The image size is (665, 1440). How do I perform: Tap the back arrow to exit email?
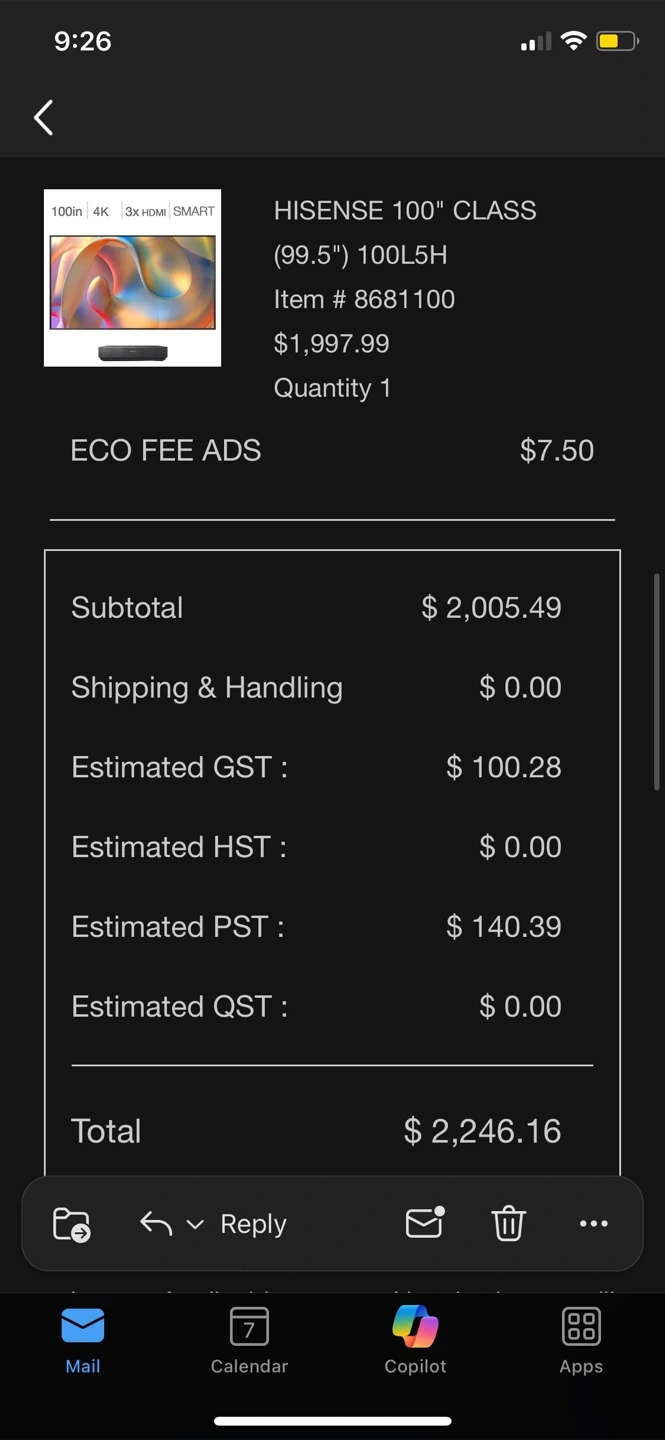point(43,118)
